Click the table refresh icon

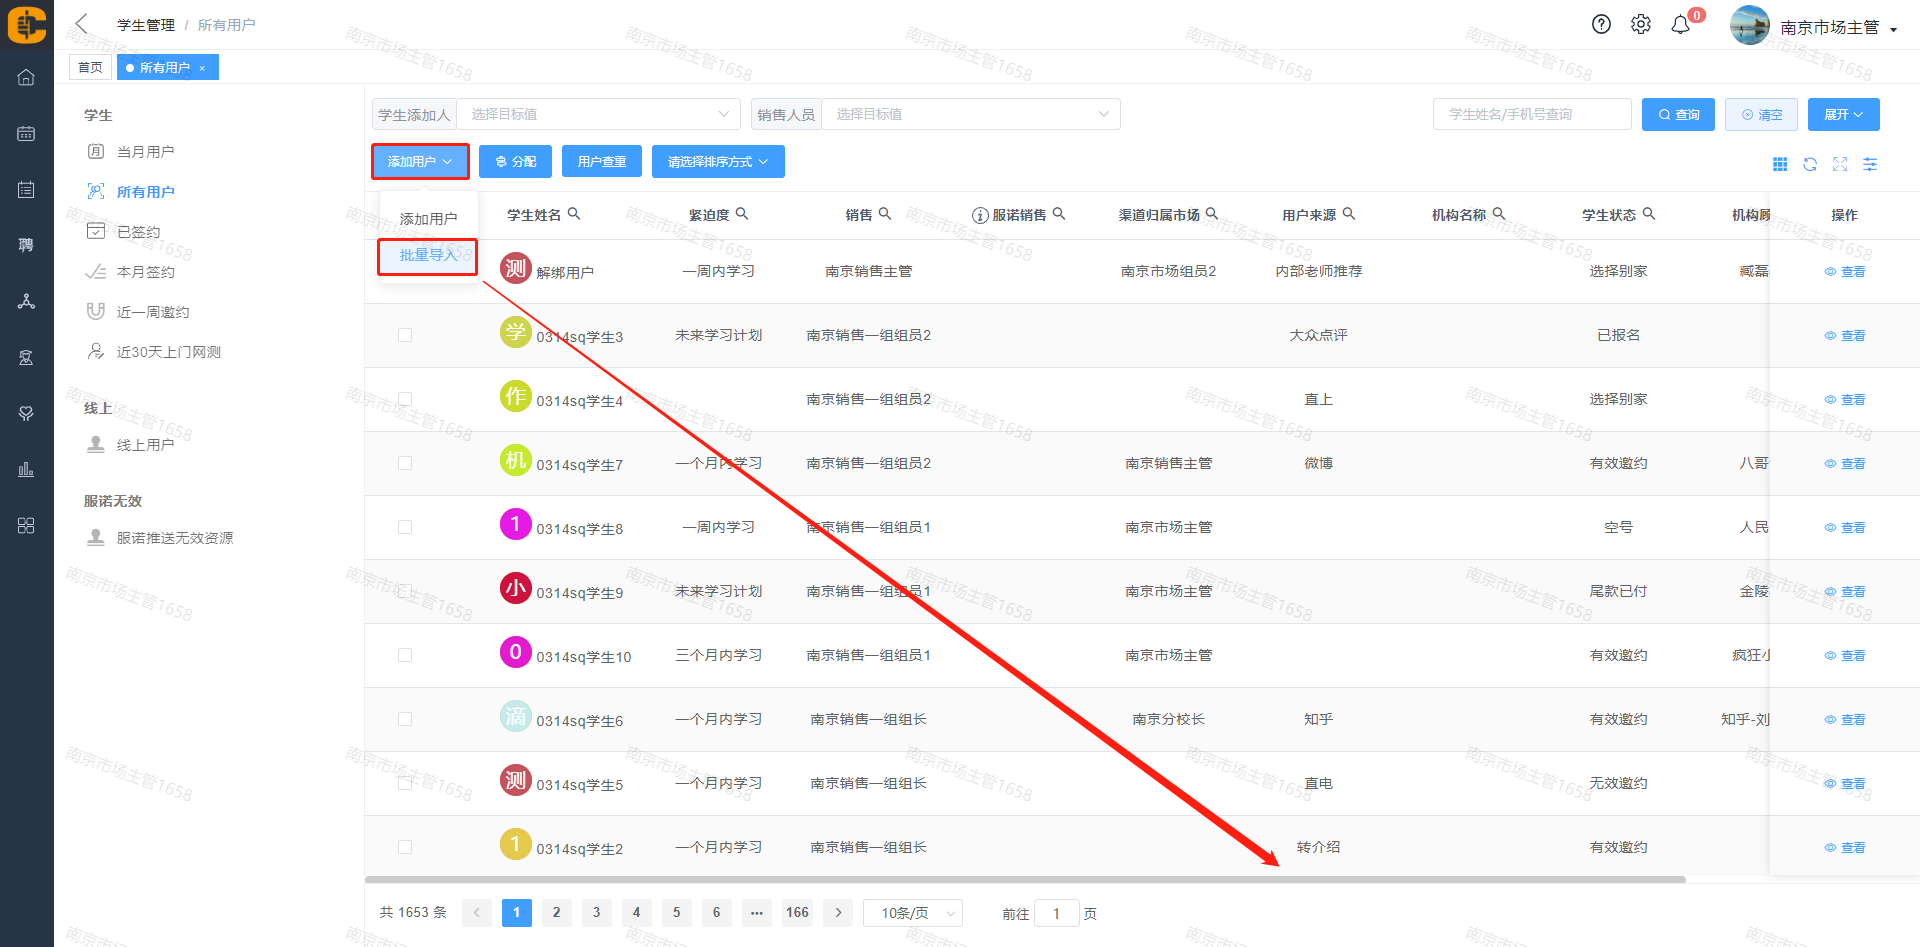(1810, 164)
